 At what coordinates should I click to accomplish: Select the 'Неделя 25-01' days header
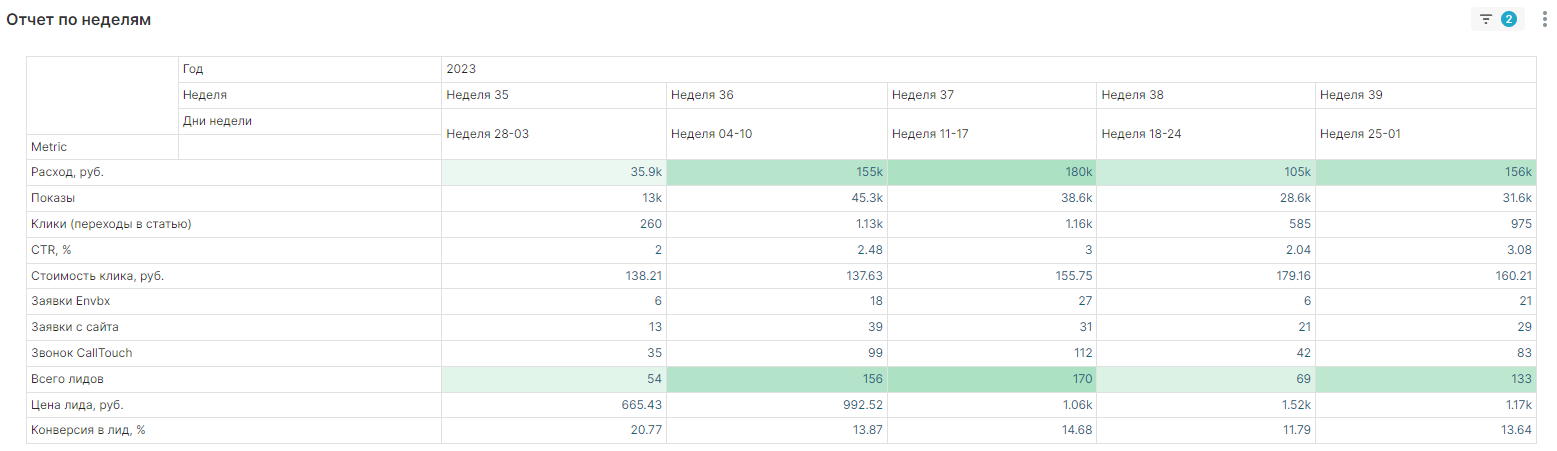click(x=1360, y=134)
